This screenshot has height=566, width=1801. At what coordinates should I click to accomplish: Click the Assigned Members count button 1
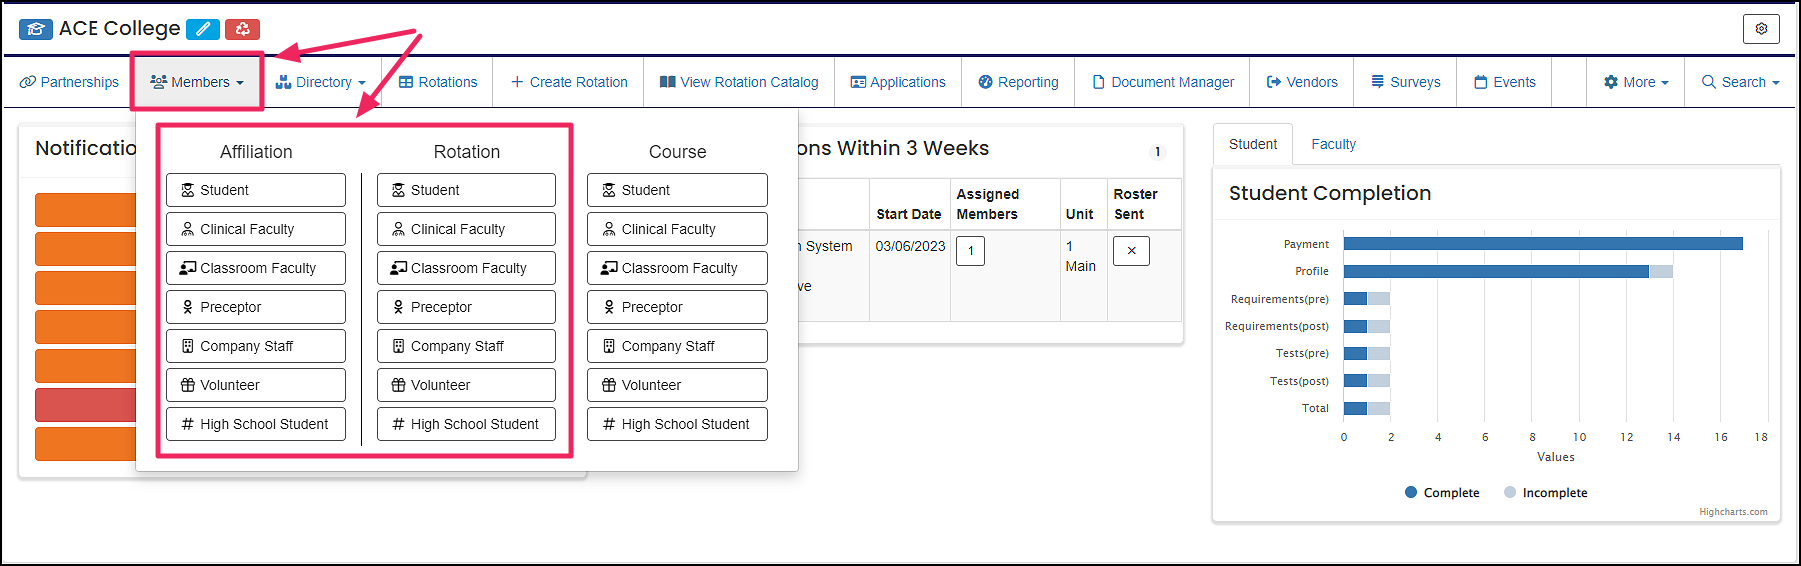(970, 251)
